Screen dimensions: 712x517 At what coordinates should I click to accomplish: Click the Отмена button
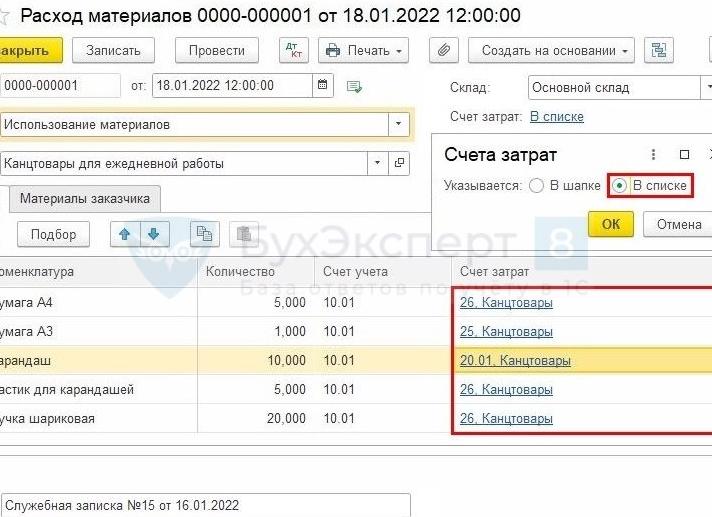pos(679,224)
